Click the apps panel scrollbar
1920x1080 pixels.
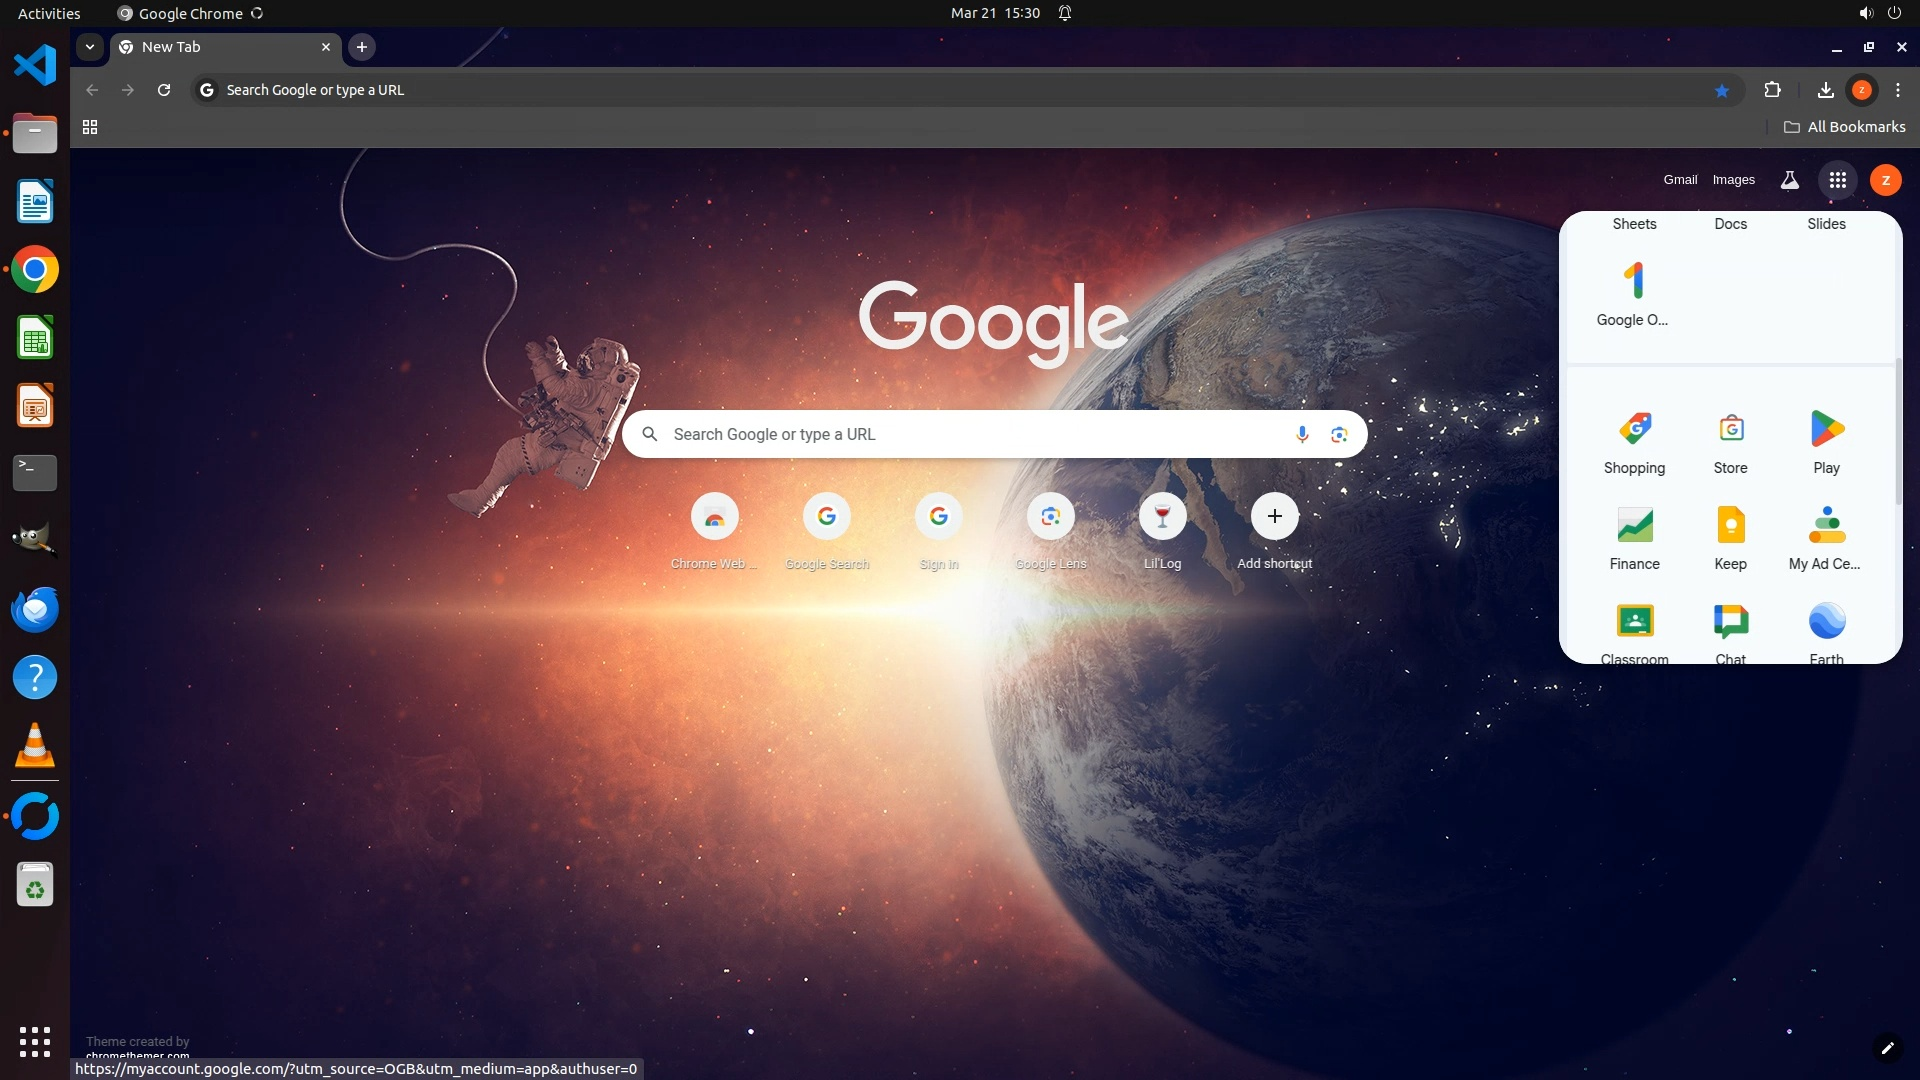tap(1897, 430)
